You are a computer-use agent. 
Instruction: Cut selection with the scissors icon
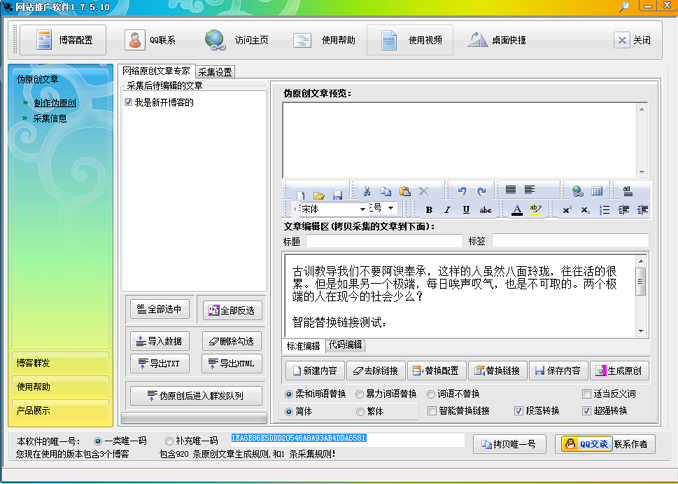(x=367, y=191)
